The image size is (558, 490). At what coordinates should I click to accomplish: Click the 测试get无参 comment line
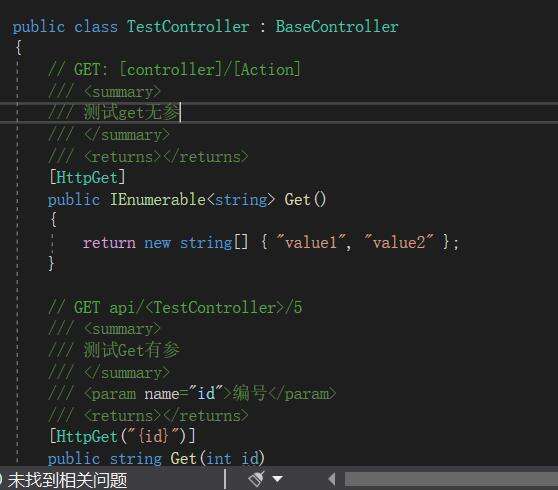114,113
